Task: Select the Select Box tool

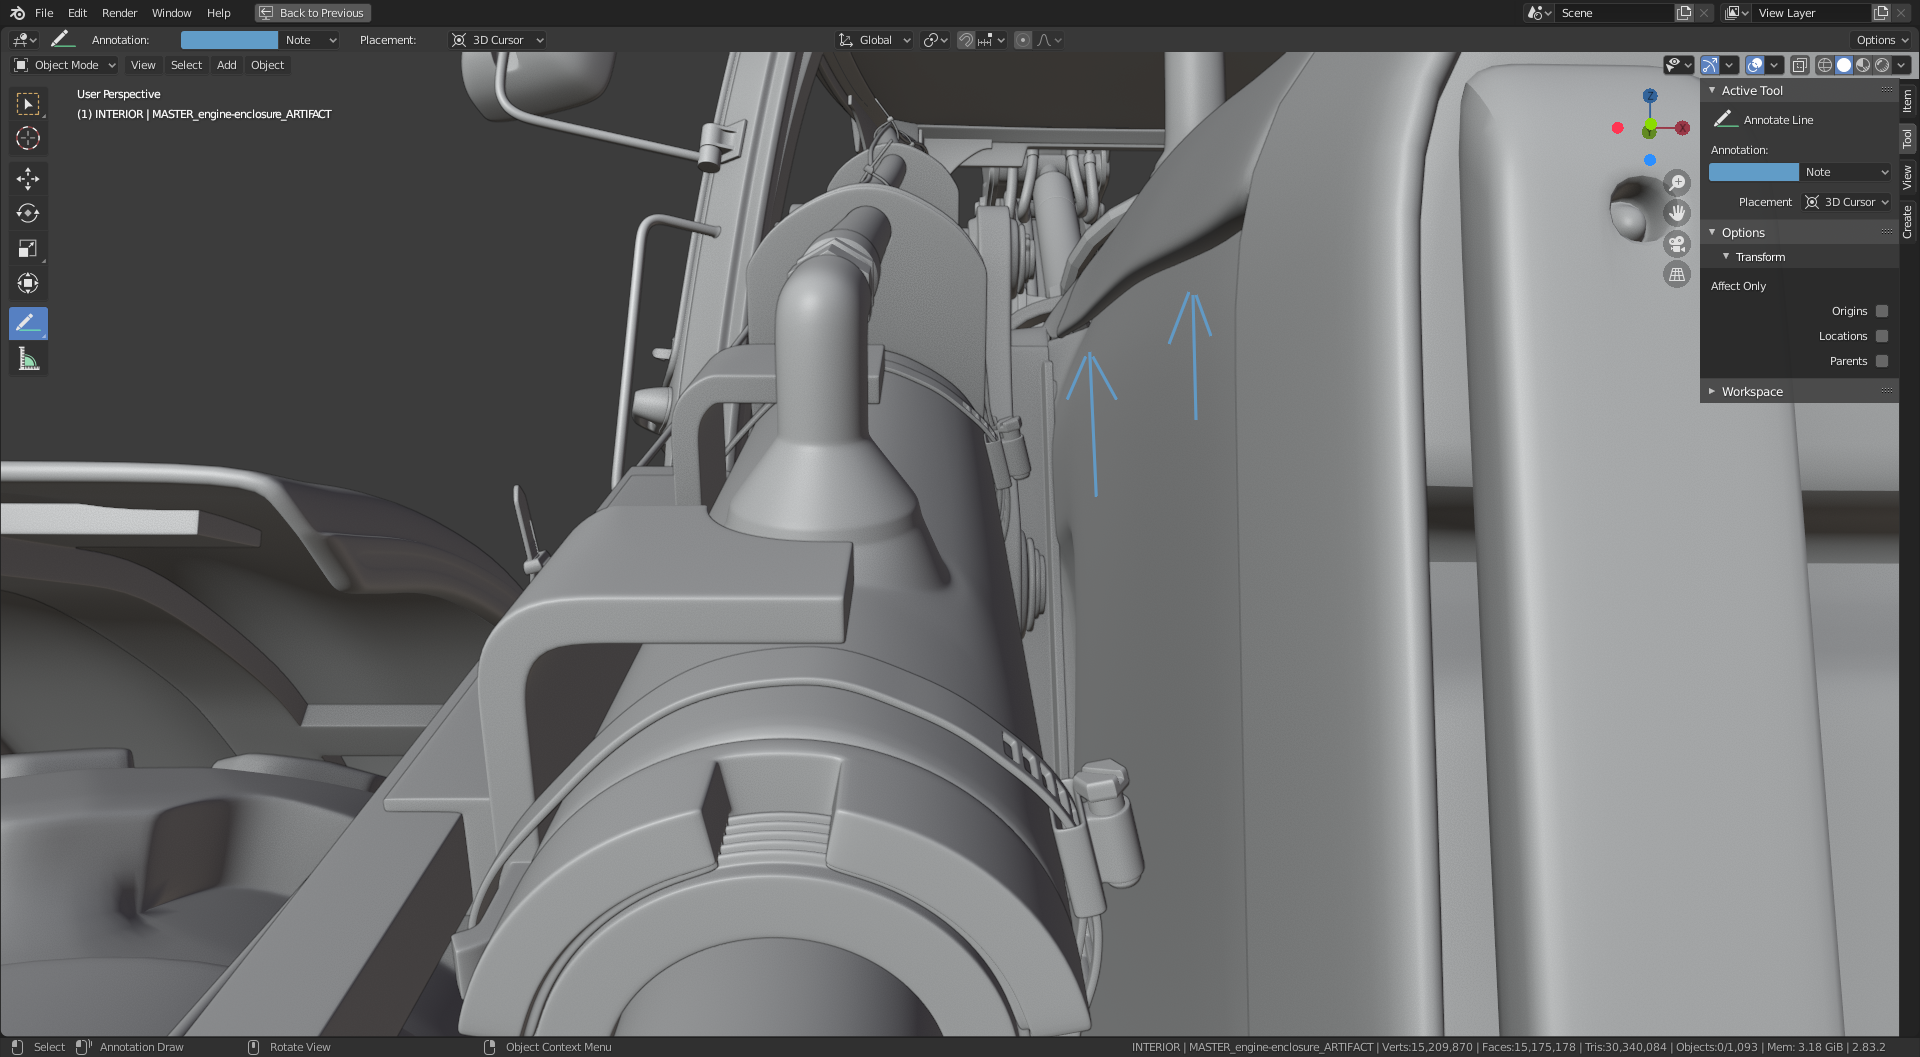Action: pyautogui.click(x=28, y=104)
